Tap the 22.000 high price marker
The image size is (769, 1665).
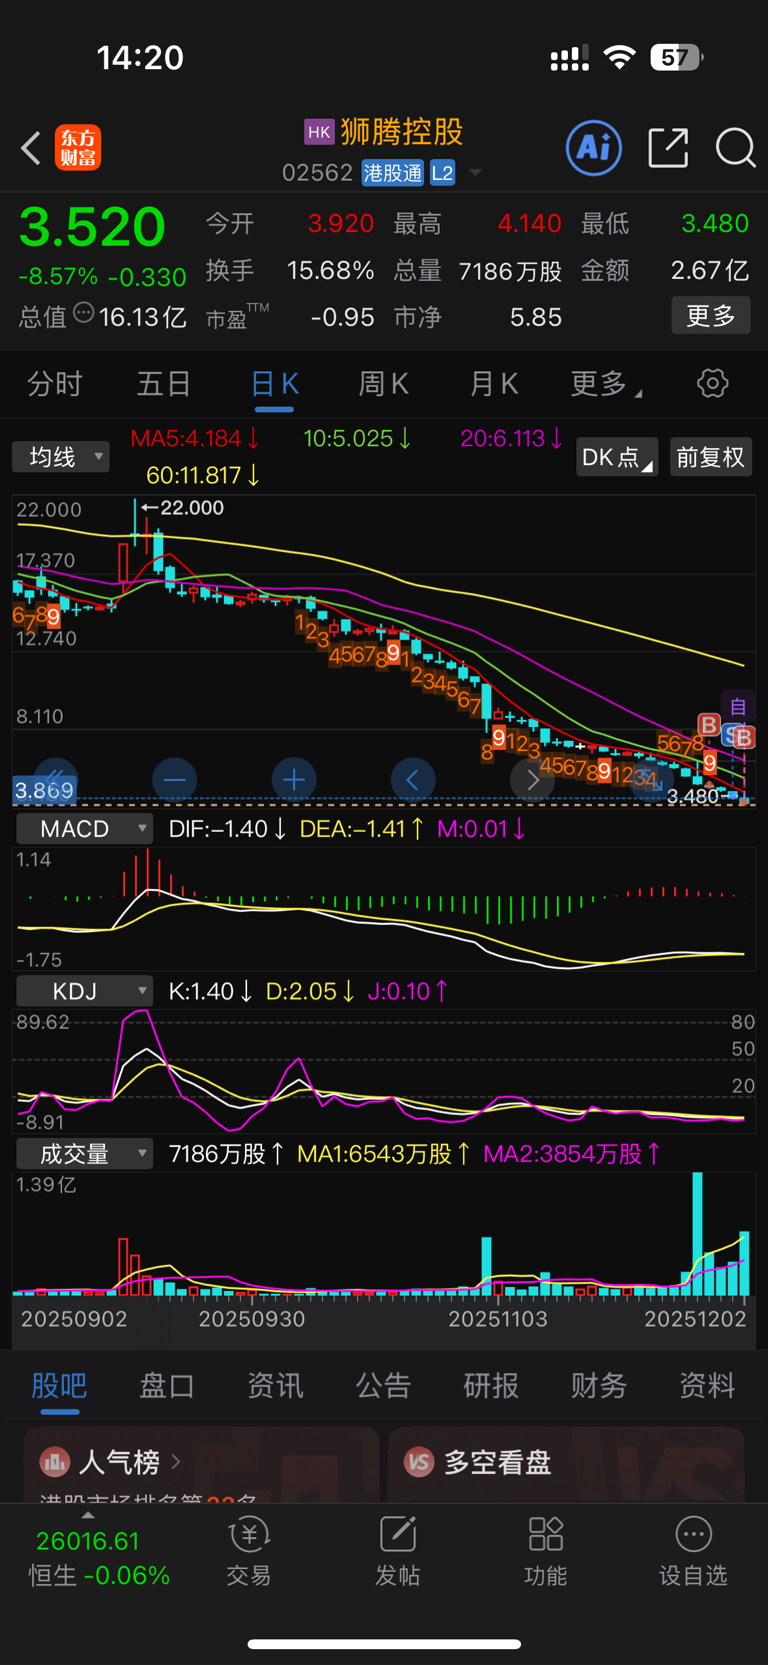(183, 508)
